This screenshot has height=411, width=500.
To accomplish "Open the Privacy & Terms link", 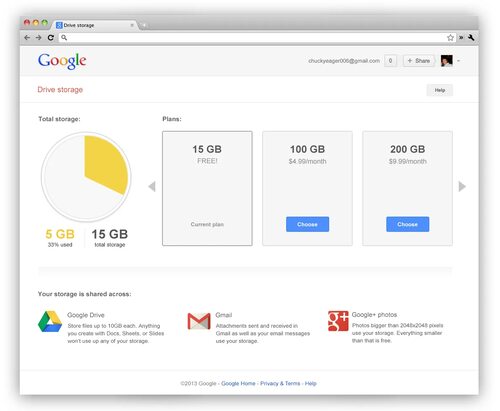I will 280,383.
